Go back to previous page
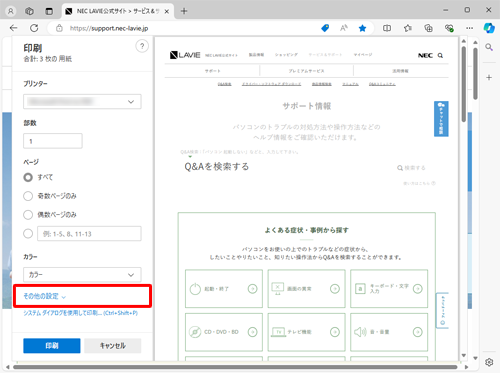Screen dimensions: 500x373 tap(14, 28)
